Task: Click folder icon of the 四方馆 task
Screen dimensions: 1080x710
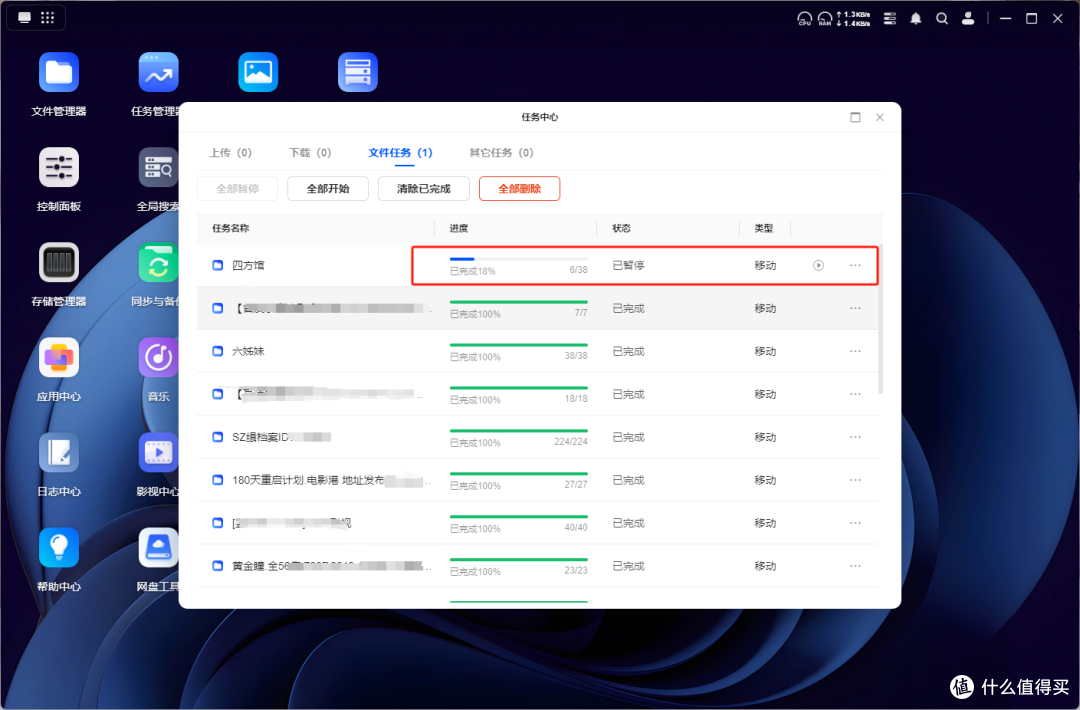Action: tap(218, 265)
